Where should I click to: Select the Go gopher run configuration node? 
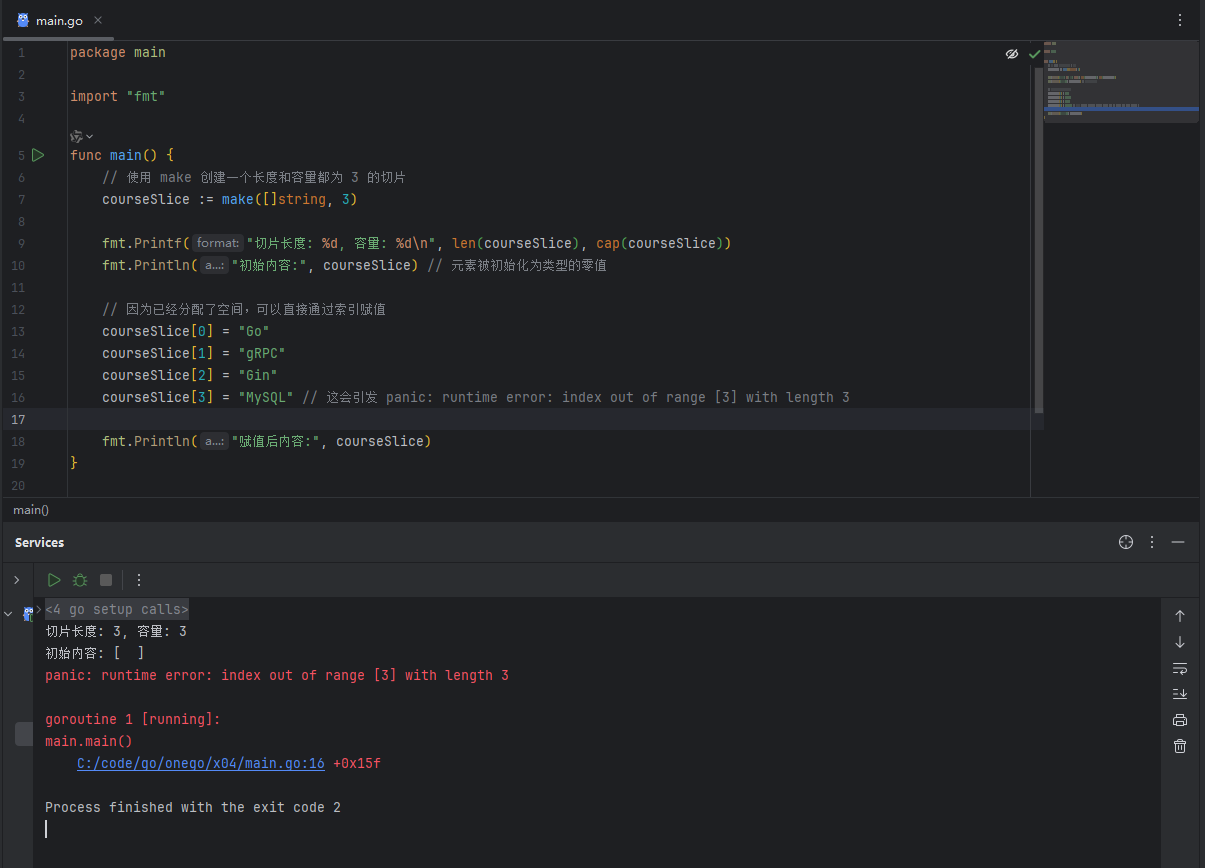coord(27,613)
